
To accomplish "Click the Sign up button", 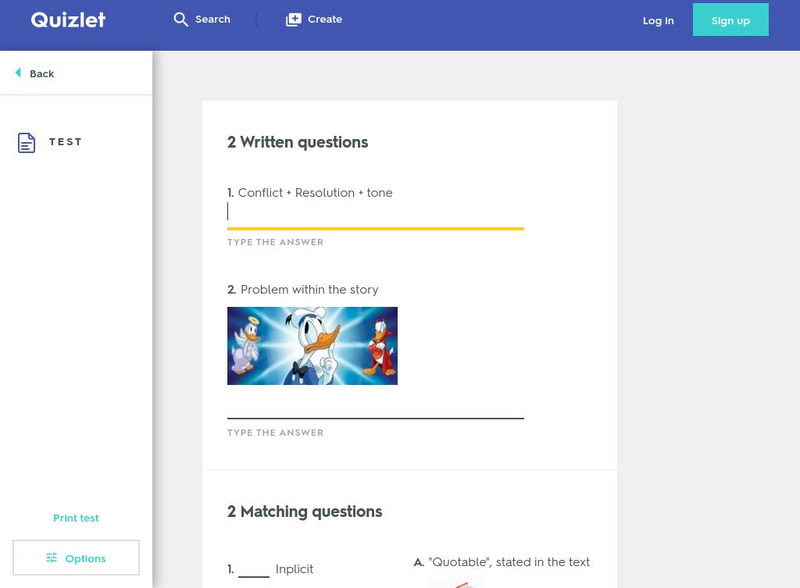I will pos(731,20).
